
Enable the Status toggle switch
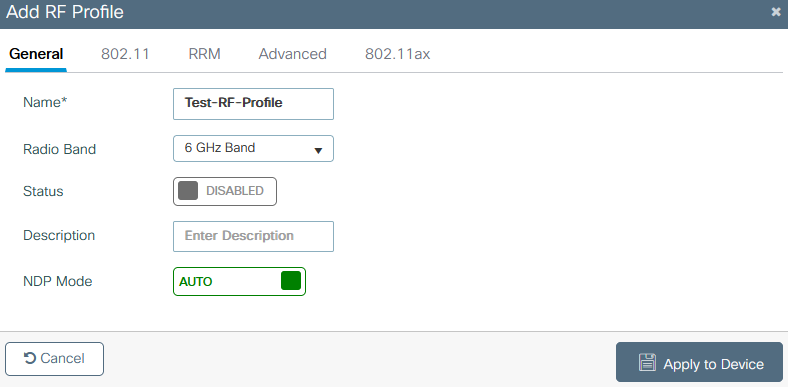(225, 191)
